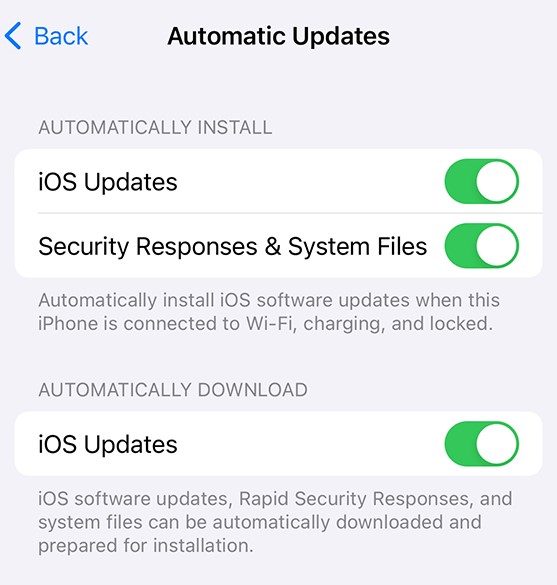Disable automatic install of iOS Updates toggle
557x585 pixels.
[482, 181]
